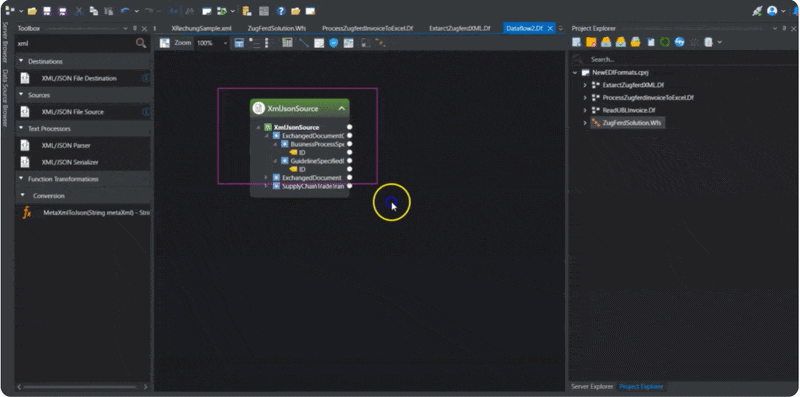Switch to the ZugFerdSolution.Wfs tab
This screenshot has height=397, width=800.
(x=277, y=29)
